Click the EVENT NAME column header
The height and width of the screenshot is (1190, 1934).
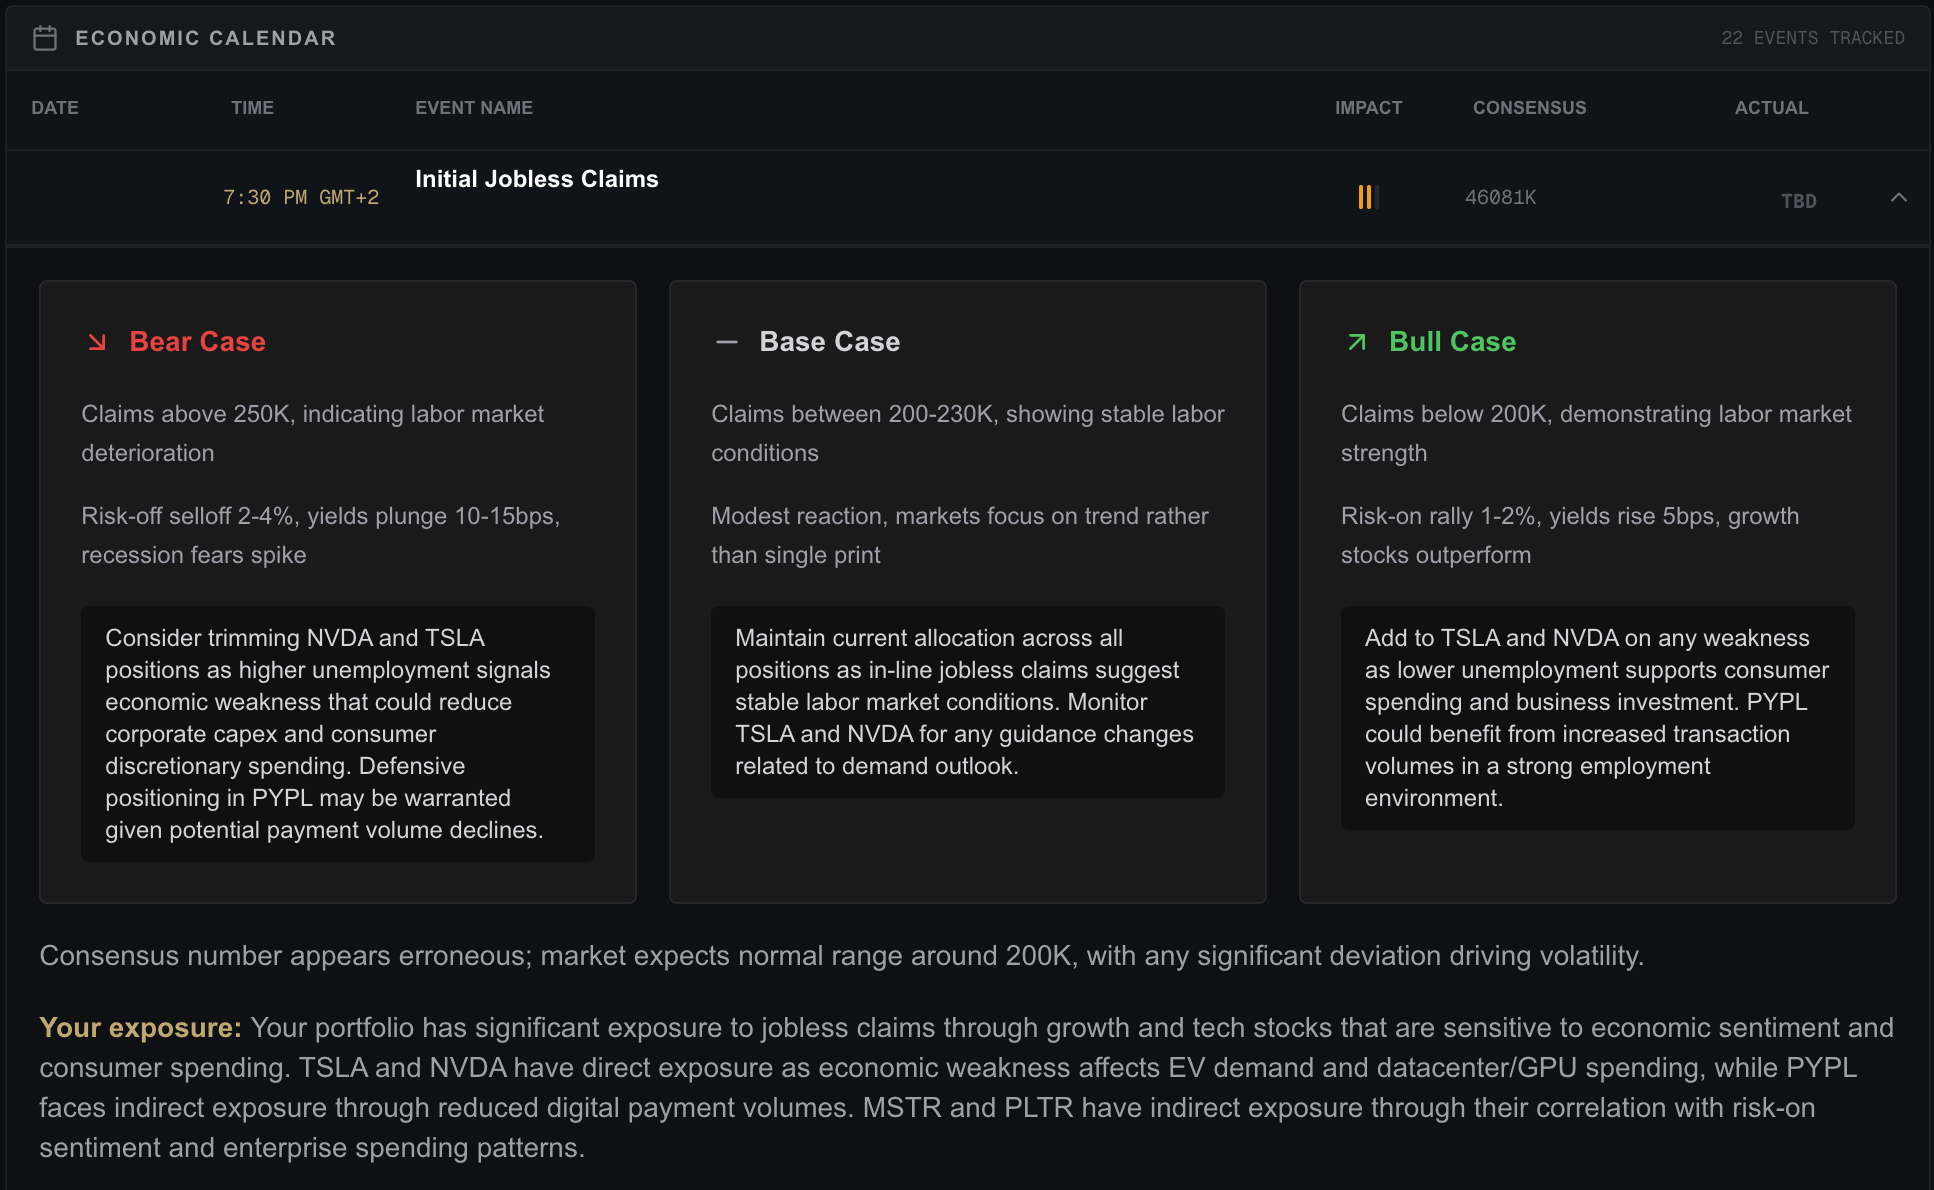click(474, 108)
